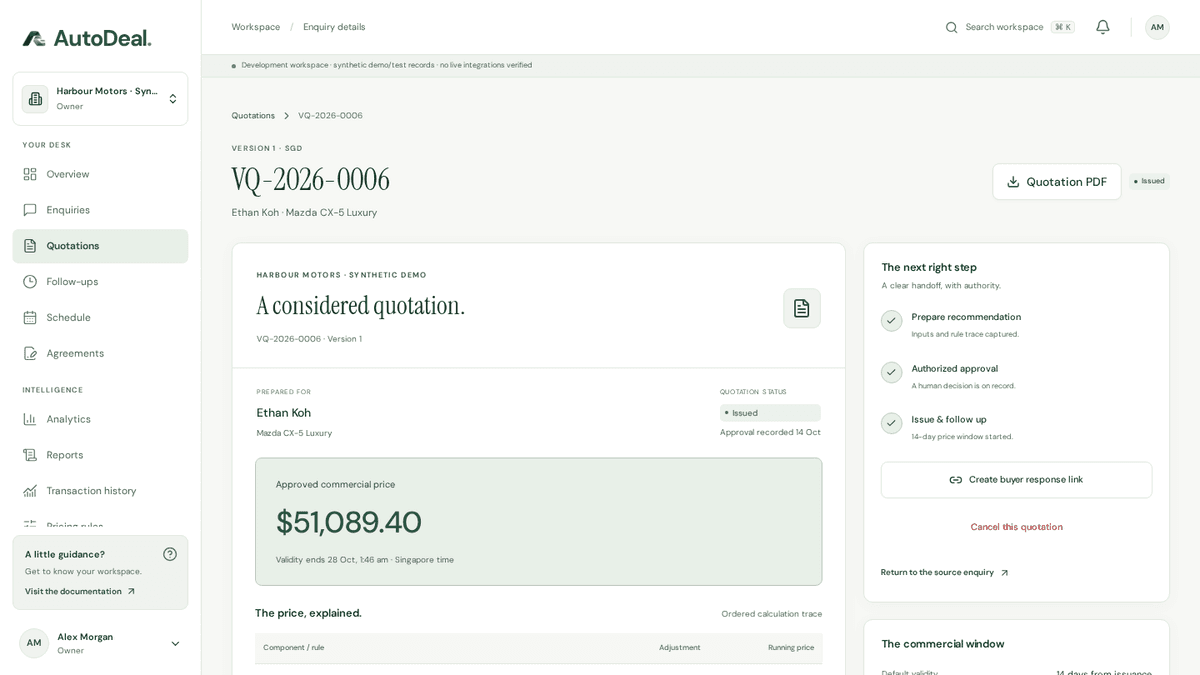Image resolution: width=1200 pixels, height=675 pixels.
Task: Click the Harbour Motors building icon
Action: (x=35, y=99)
